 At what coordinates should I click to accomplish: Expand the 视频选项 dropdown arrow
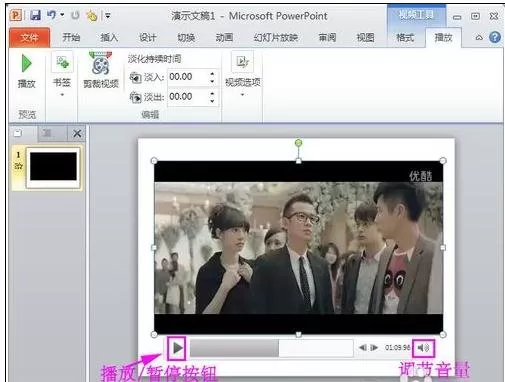click(242, 95)
